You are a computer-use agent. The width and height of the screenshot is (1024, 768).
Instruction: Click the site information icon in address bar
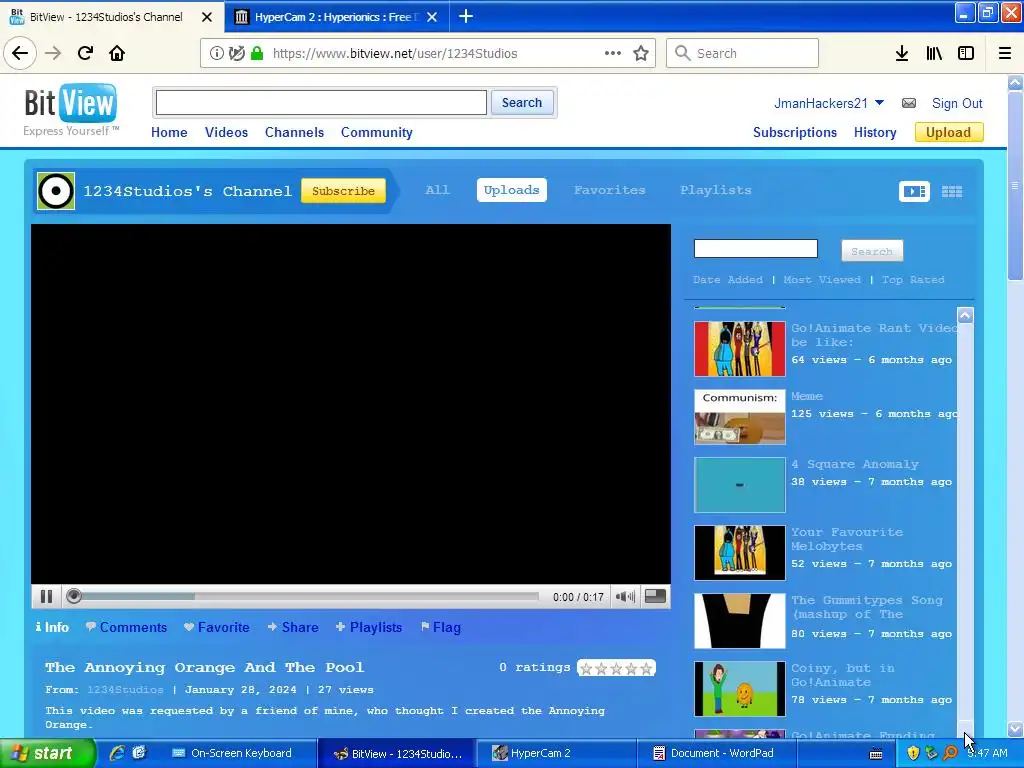(x=216, y=53)
